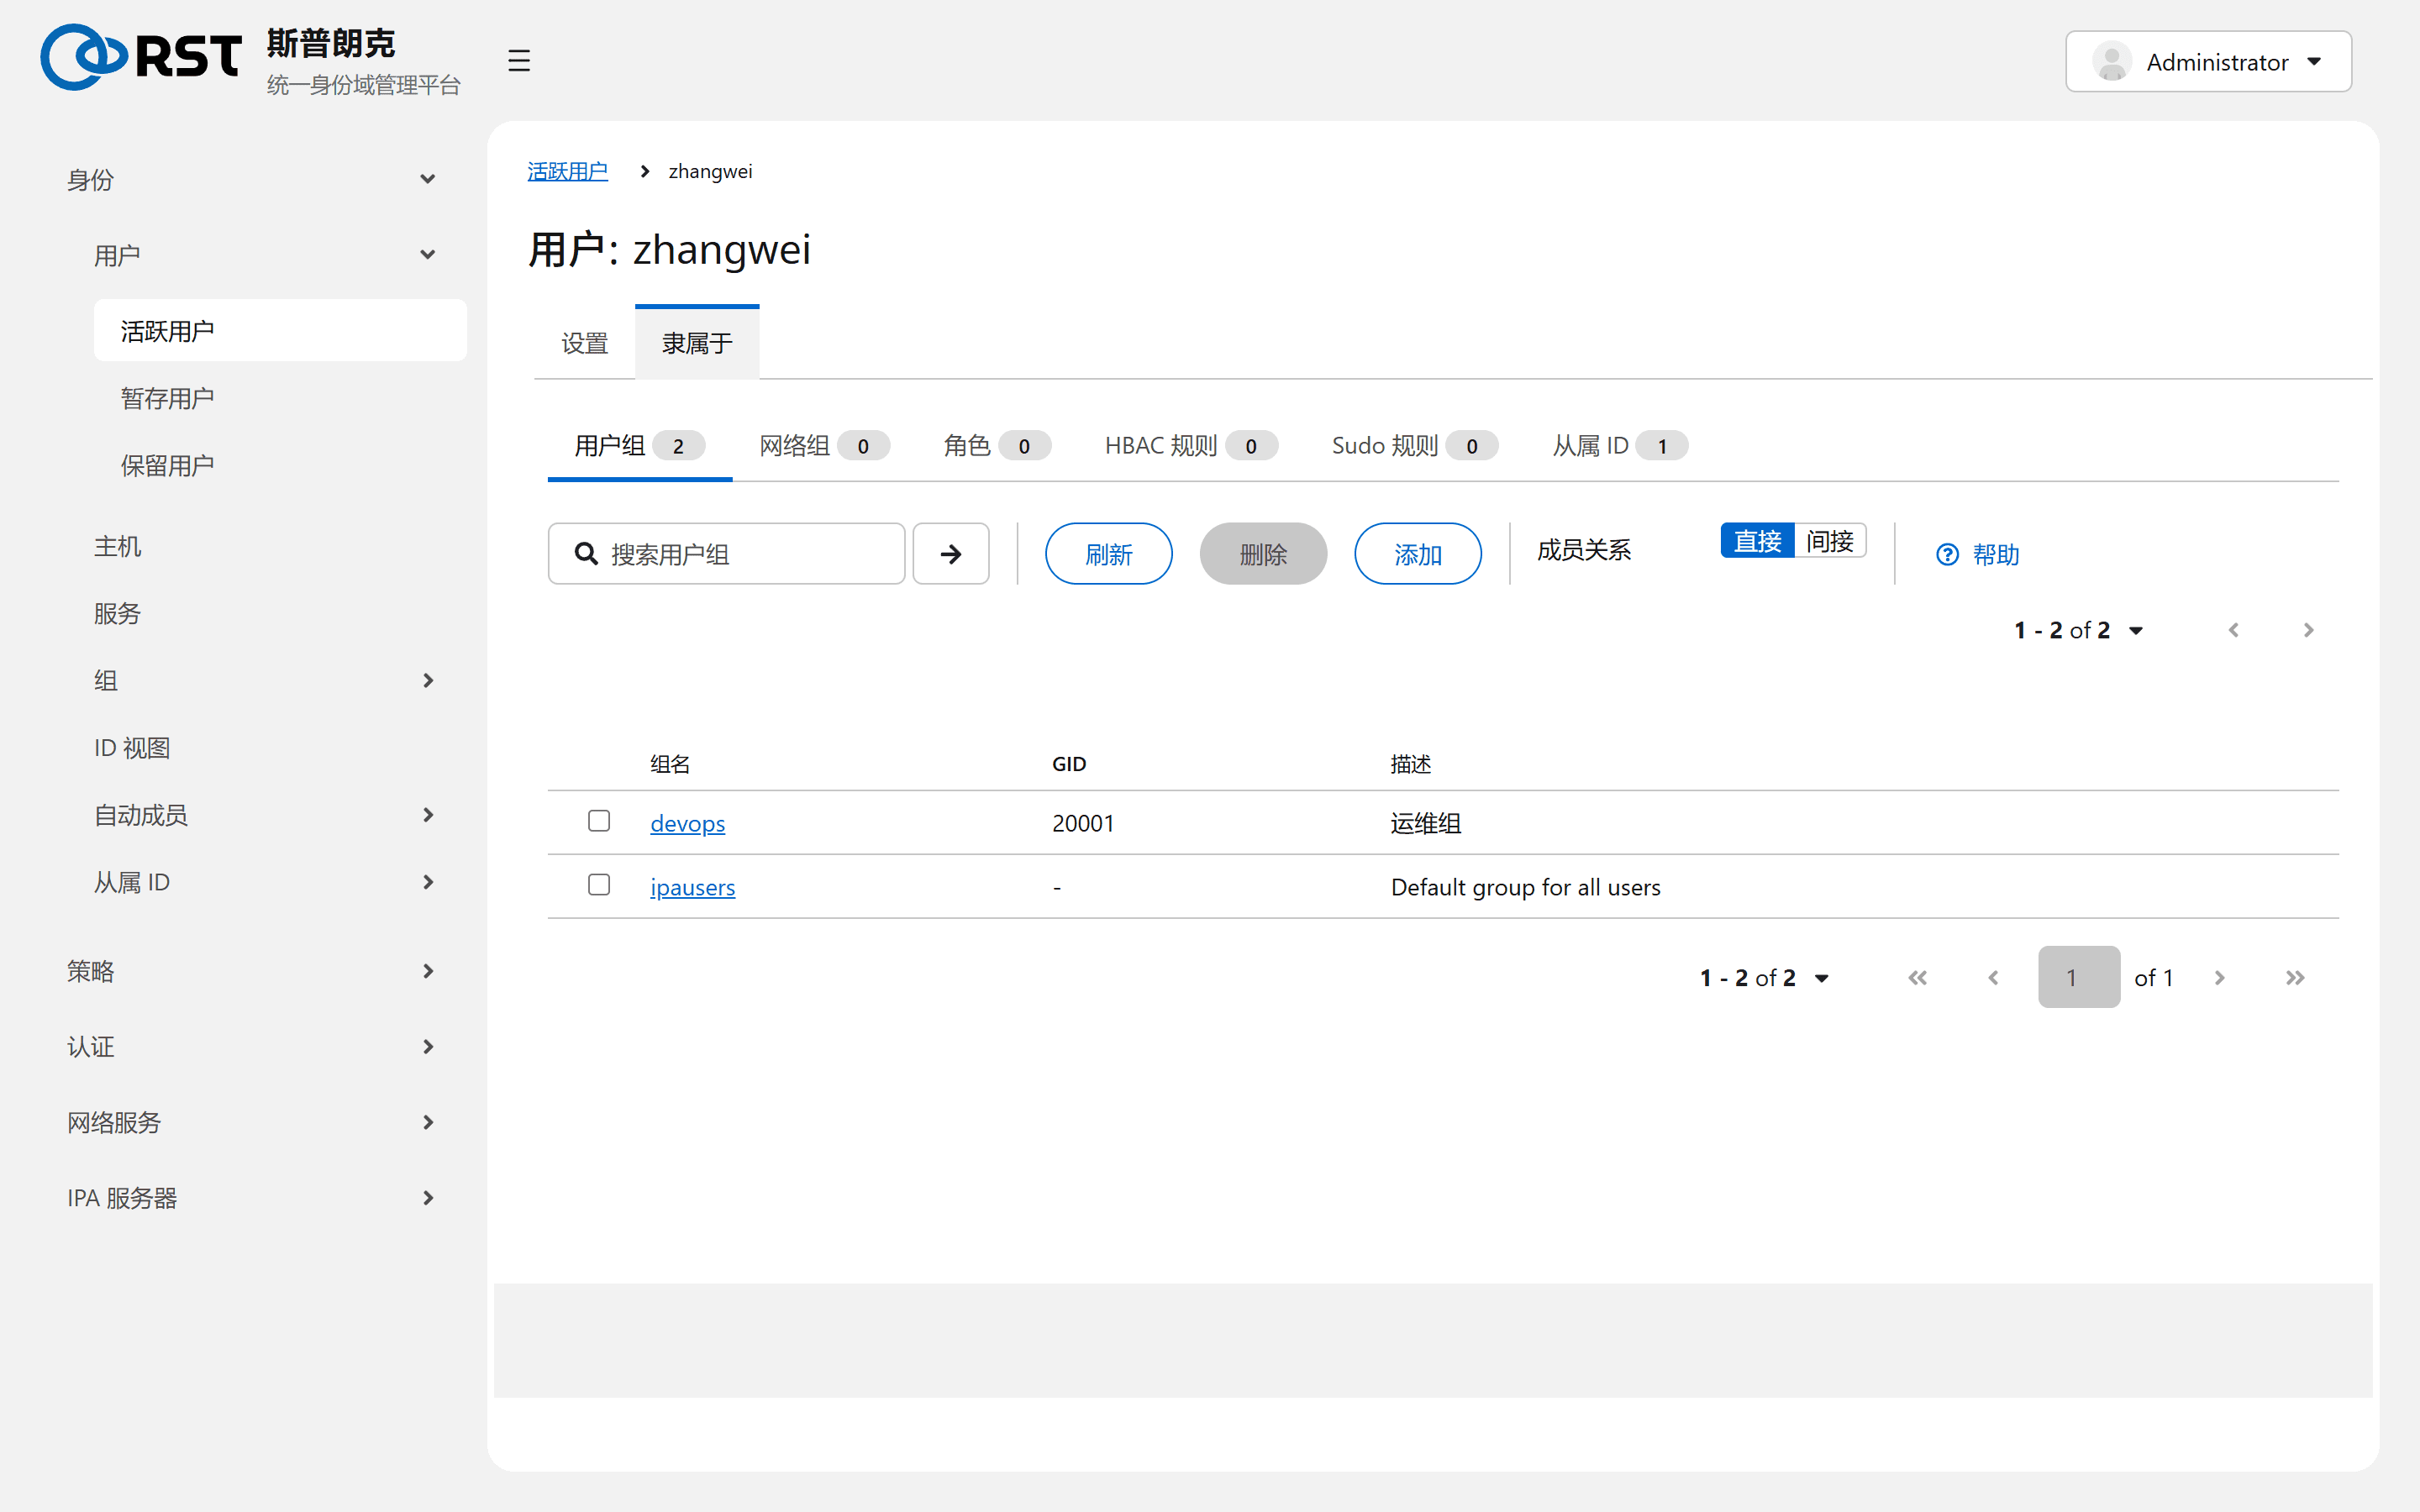
Task: Click the 活跃用户 breadcrumb link
Action: tap(567, 171)
